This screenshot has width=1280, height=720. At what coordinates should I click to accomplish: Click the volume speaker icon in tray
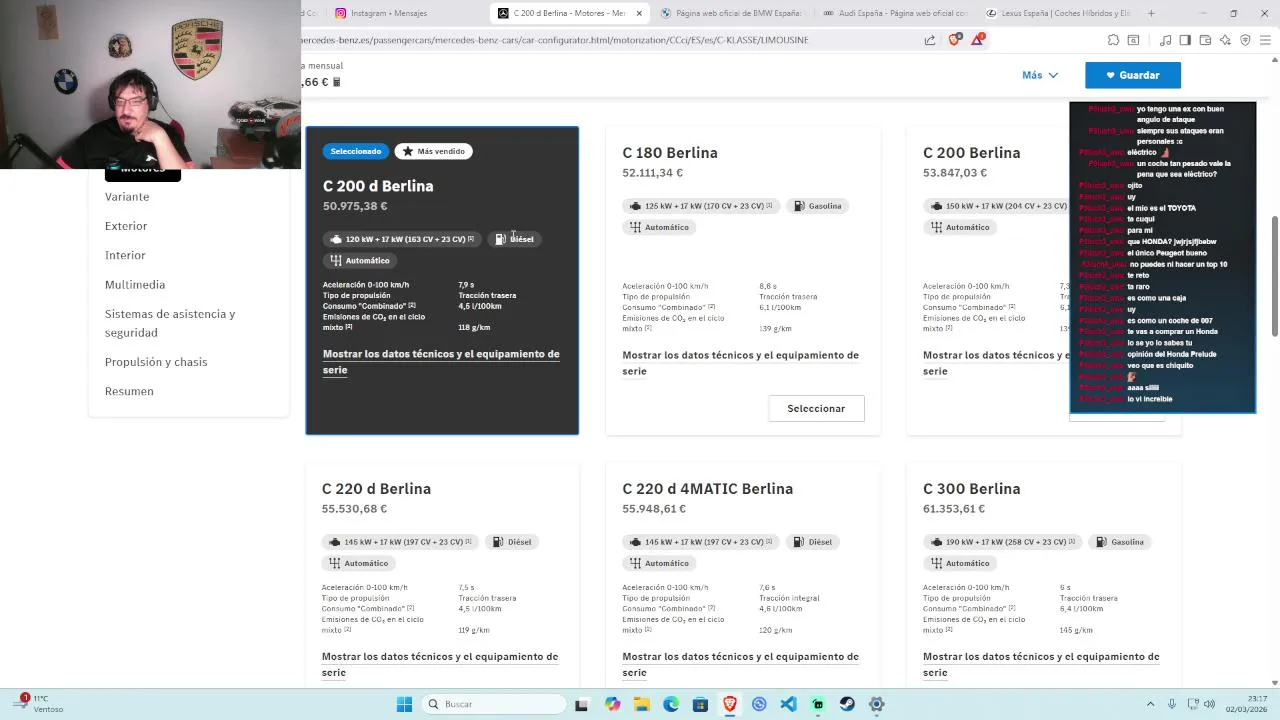1211,704
